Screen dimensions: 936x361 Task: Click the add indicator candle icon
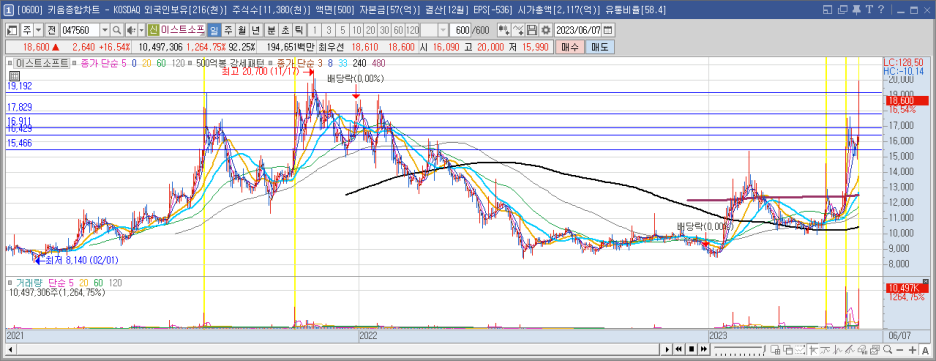504,30
